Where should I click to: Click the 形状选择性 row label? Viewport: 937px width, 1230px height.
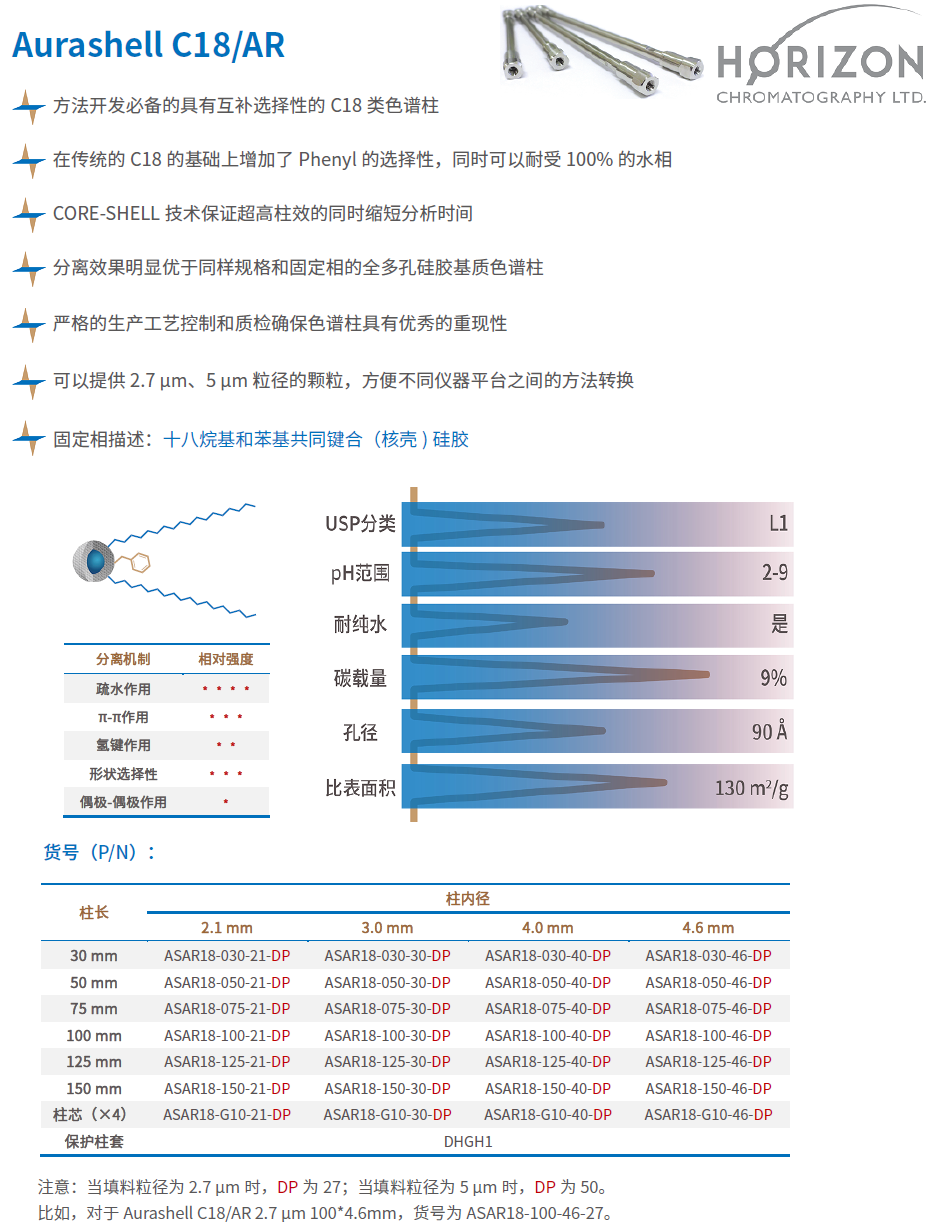[123, 773]
